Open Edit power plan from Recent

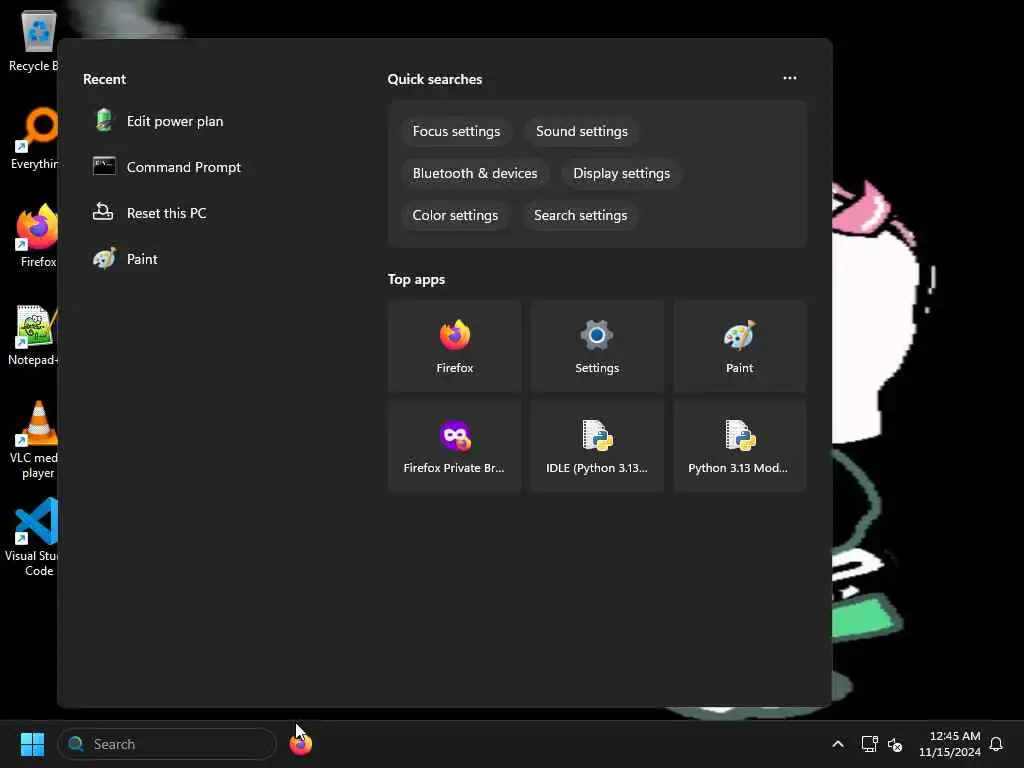click(159, 121)
